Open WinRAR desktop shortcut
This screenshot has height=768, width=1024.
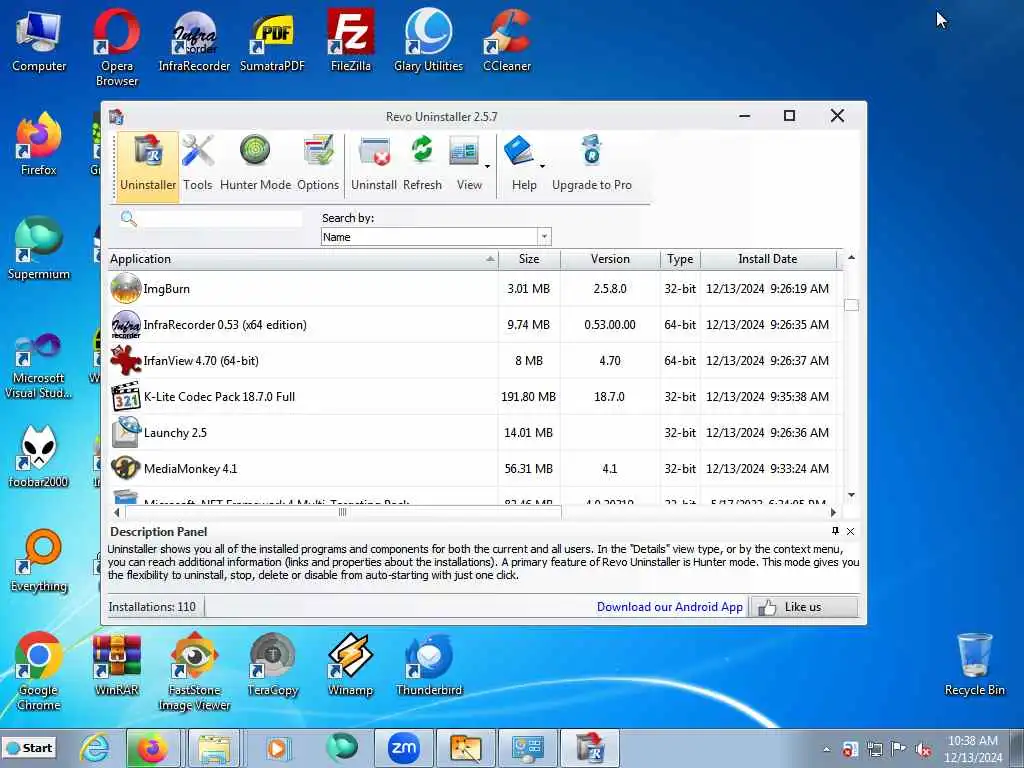tap(117, 665)
